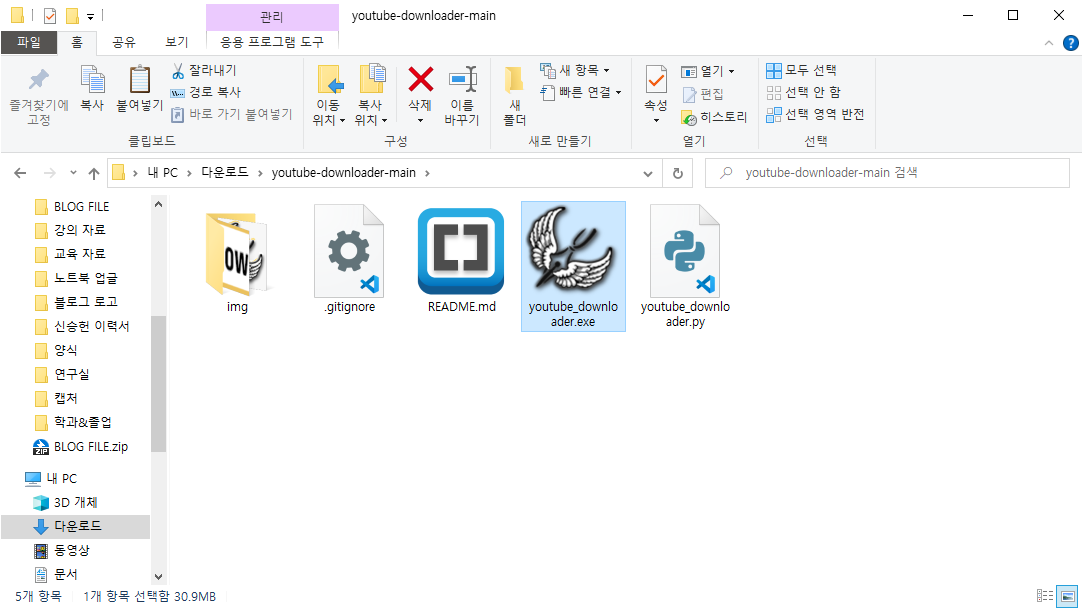Open the 파일 menu tab

pos(29,42)
